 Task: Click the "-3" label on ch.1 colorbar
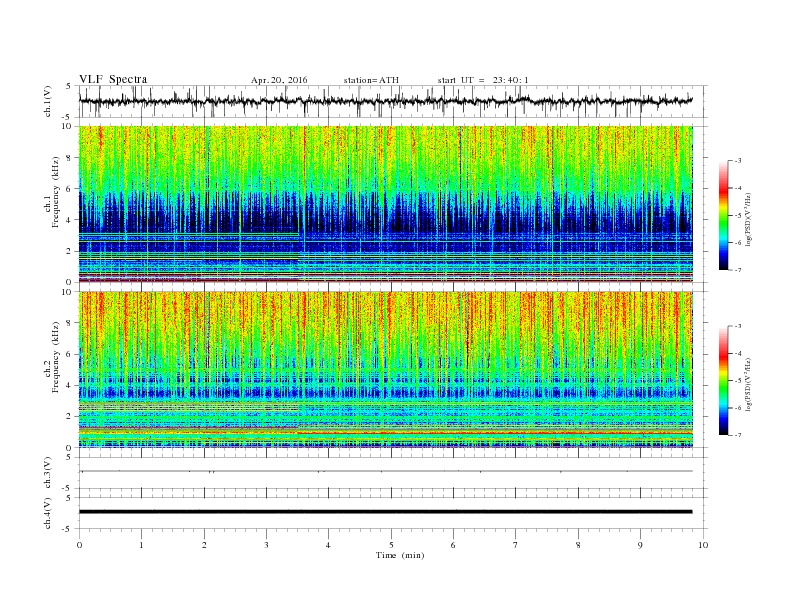click(737, 161)
